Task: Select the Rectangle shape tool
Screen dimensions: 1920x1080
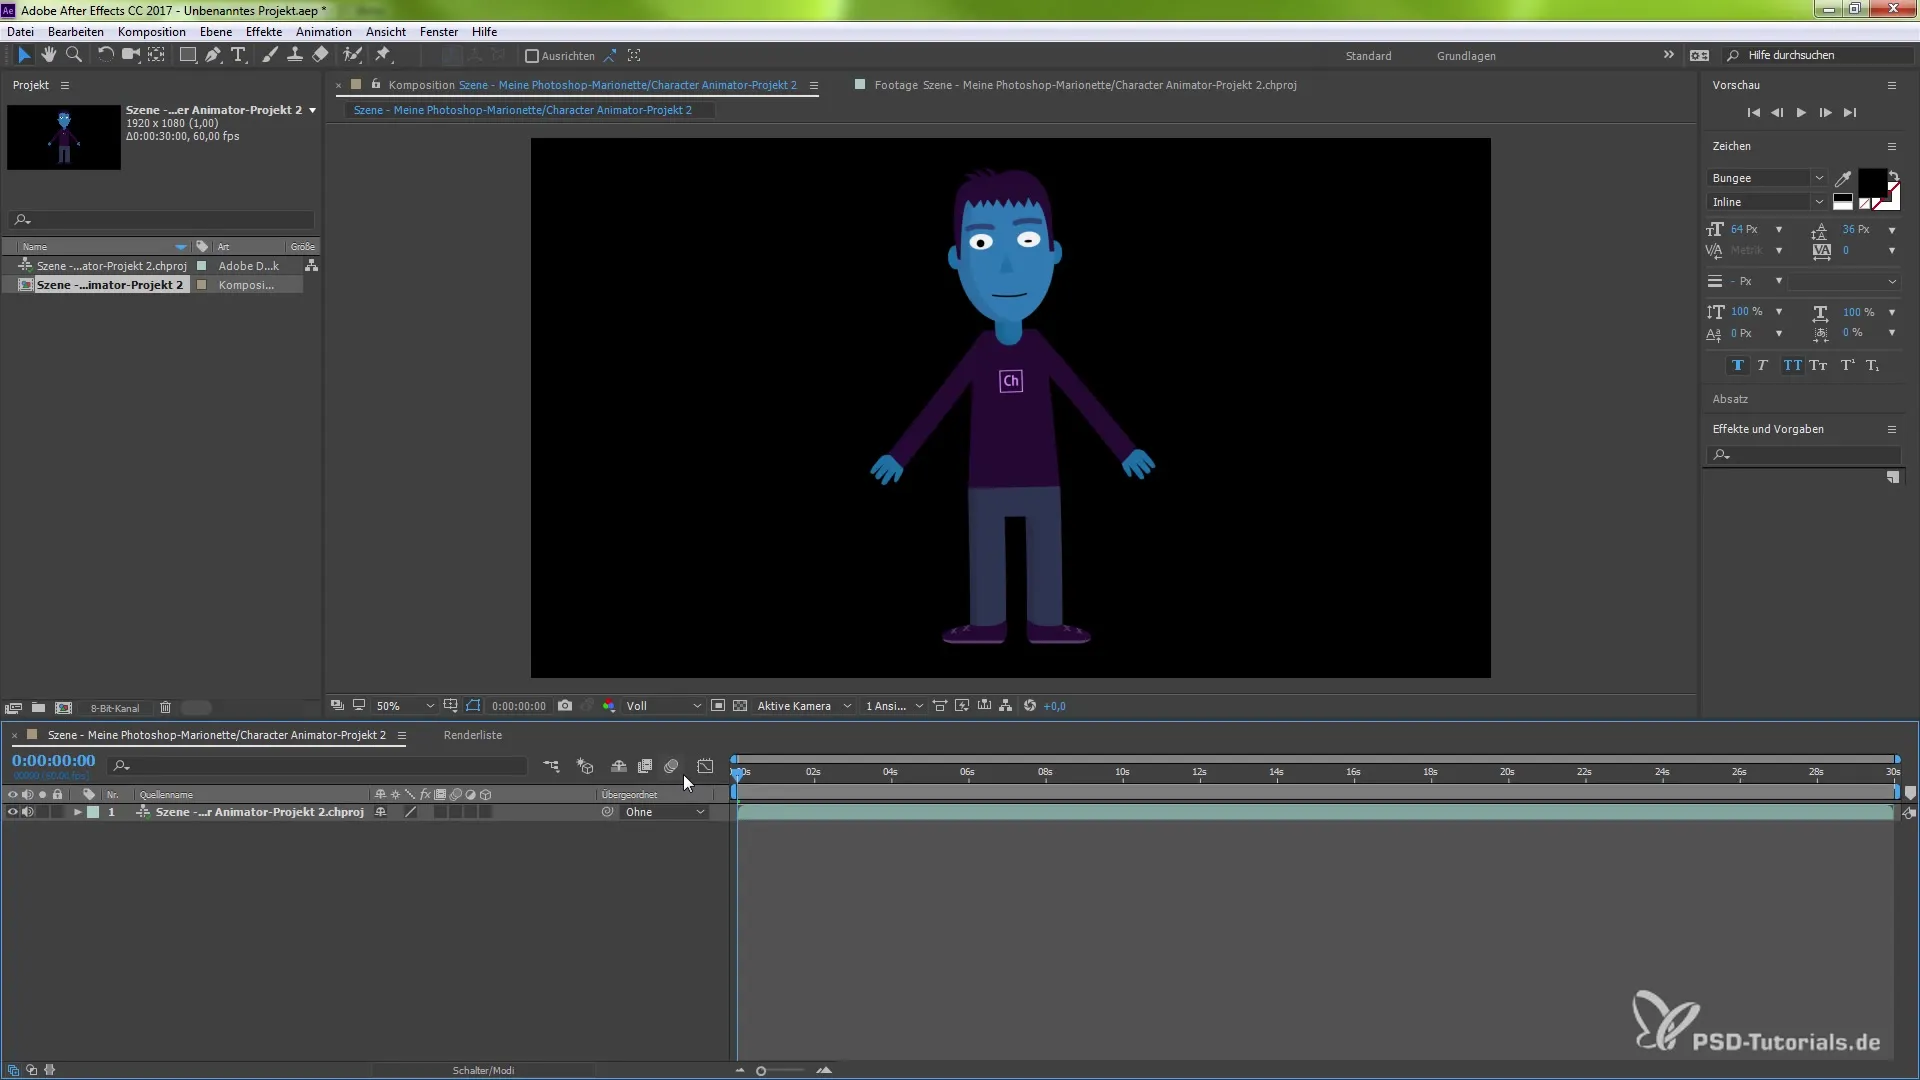Action: tap(187, 55)
